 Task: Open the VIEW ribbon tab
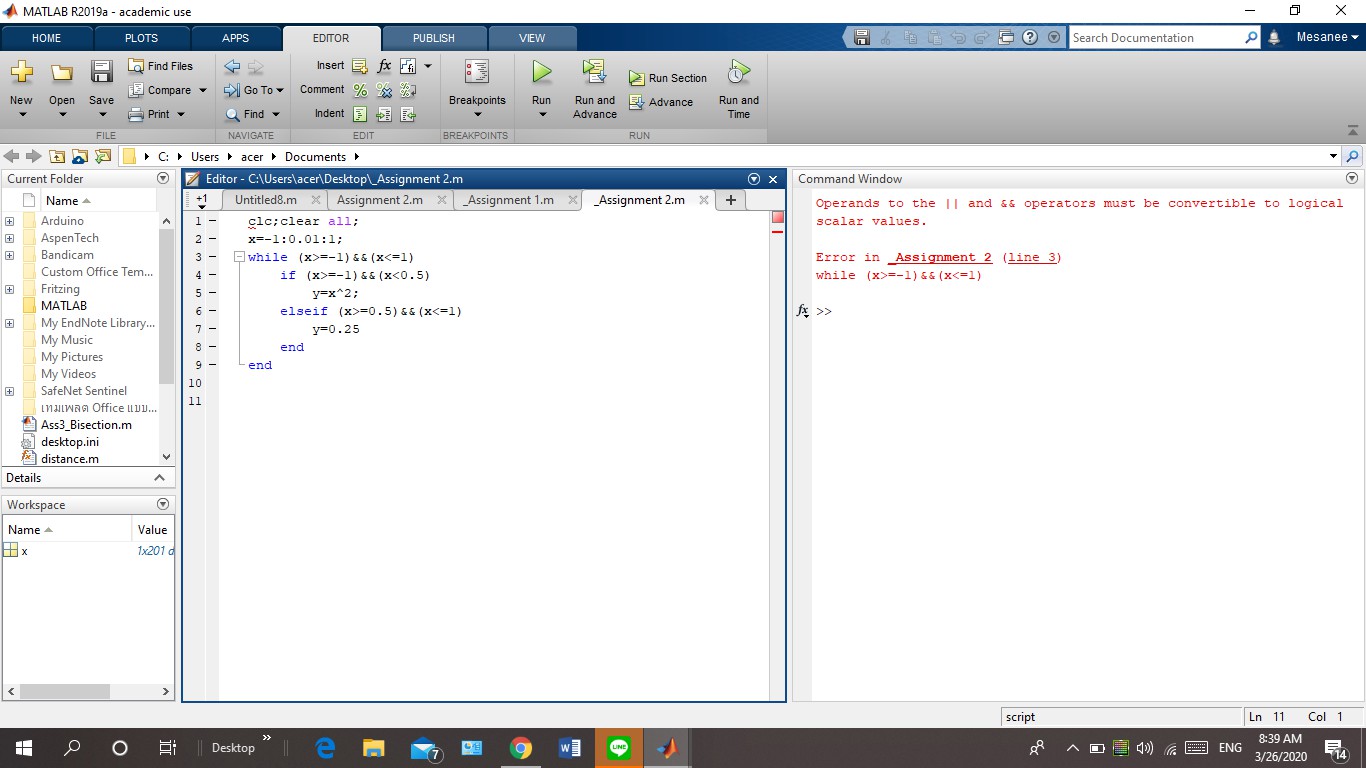click(x=532, y=38)
